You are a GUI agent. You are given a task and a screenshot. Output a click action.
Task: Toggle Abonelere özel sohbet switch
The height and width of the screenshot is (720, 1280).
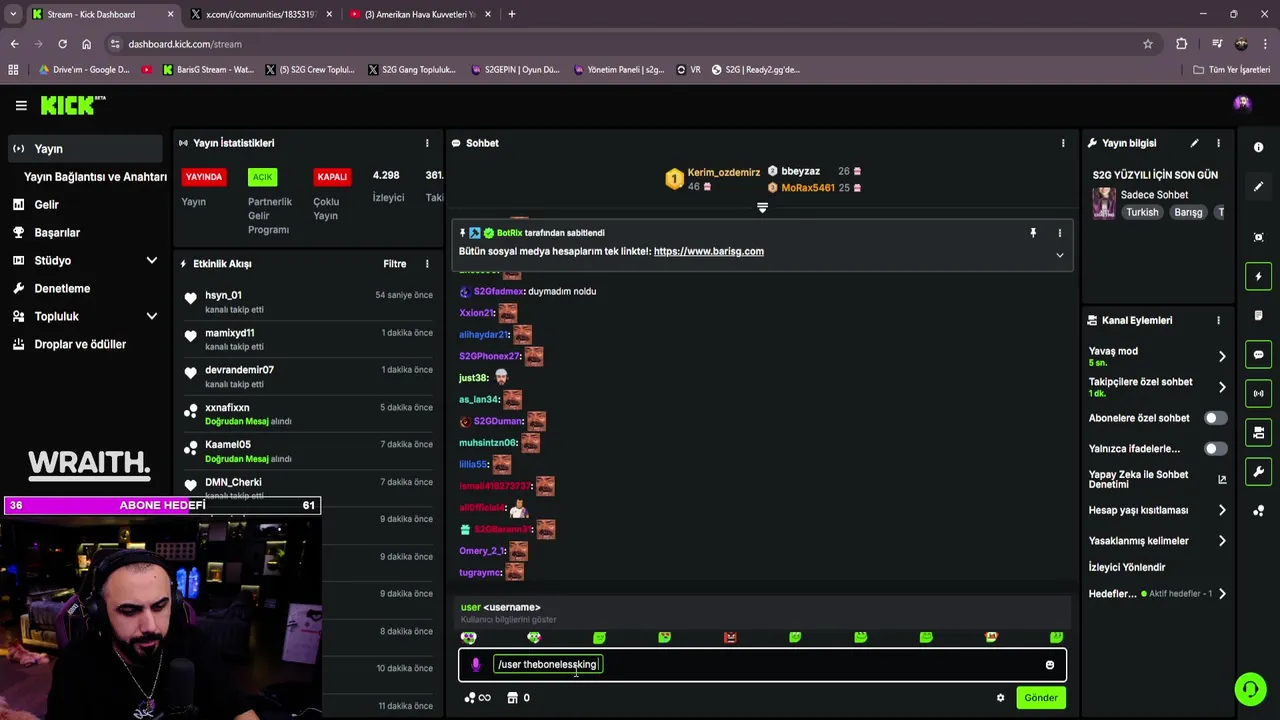coord(1215,418)
